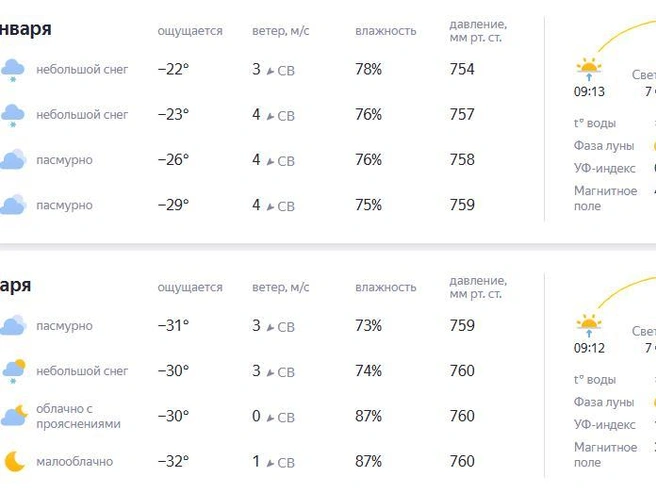The image size is (656, 493).
Task: Click the crescent moon малооблачно icon
Action: 15,461
